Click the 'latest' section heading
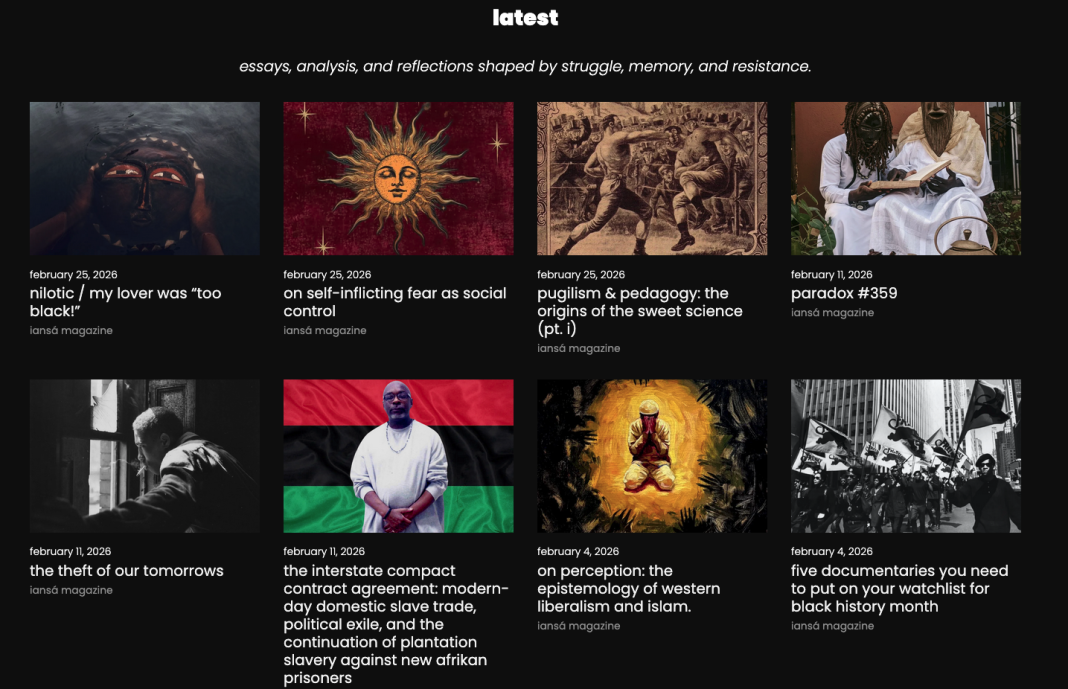1068x689 pixels. click(525, 17)
